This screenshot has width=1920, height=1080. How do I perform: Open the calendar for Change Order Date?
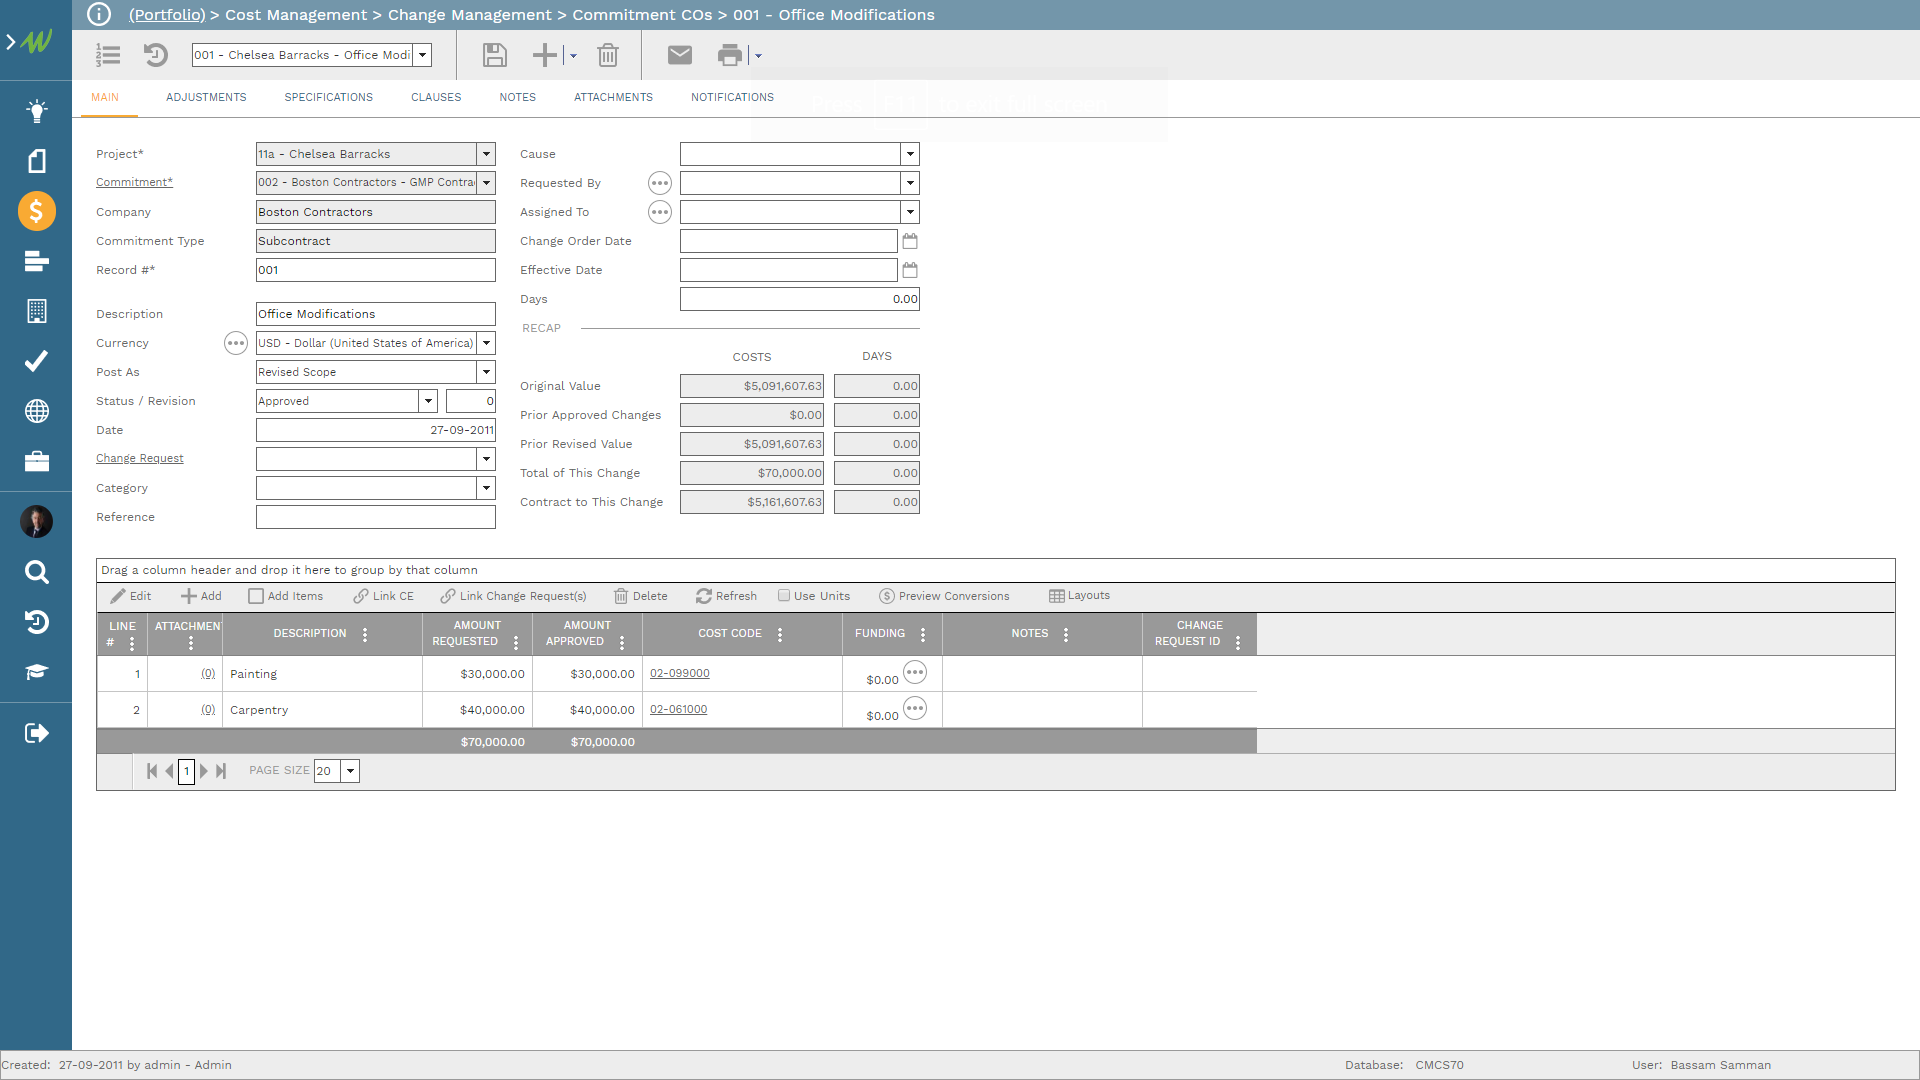909,240
